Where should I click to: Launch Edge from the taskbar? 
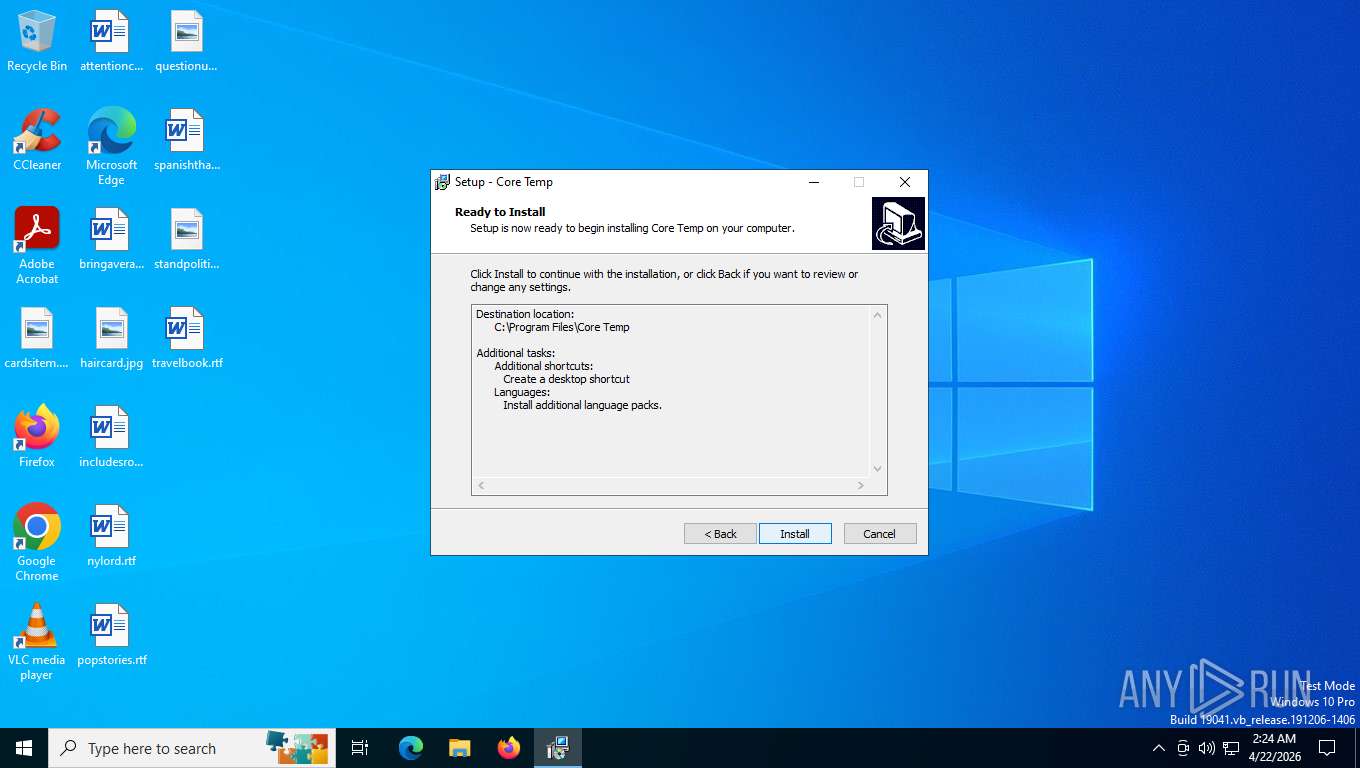point(411,748)
